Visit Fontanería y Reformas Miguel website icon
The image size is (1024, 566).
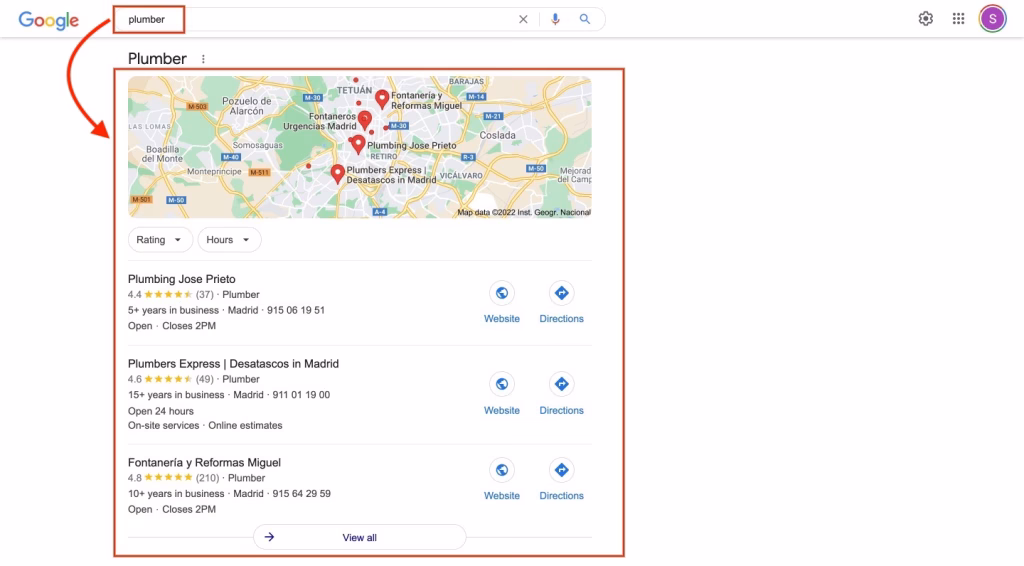502,470
